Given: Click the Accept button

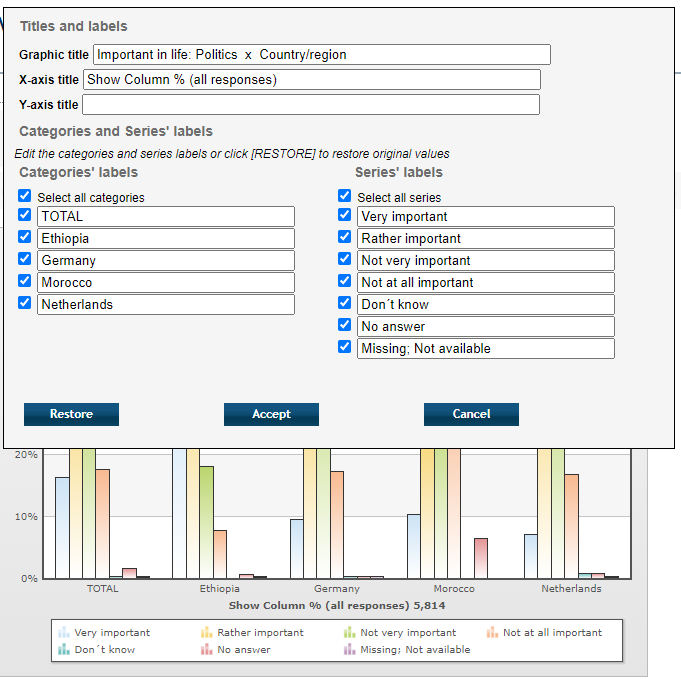Looking at the screenshot, I should click(x=271, y=414).
